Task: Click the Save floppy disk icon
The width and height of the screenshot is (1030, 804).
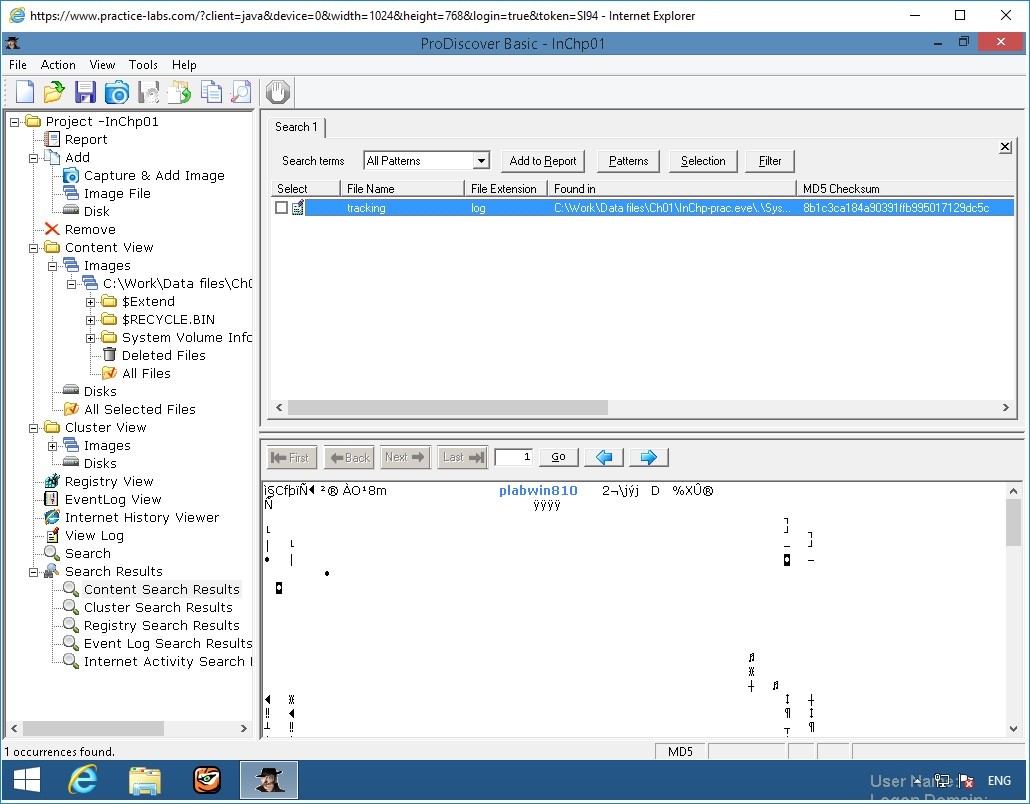Action: pyautogui.click(x=85, y=92)
